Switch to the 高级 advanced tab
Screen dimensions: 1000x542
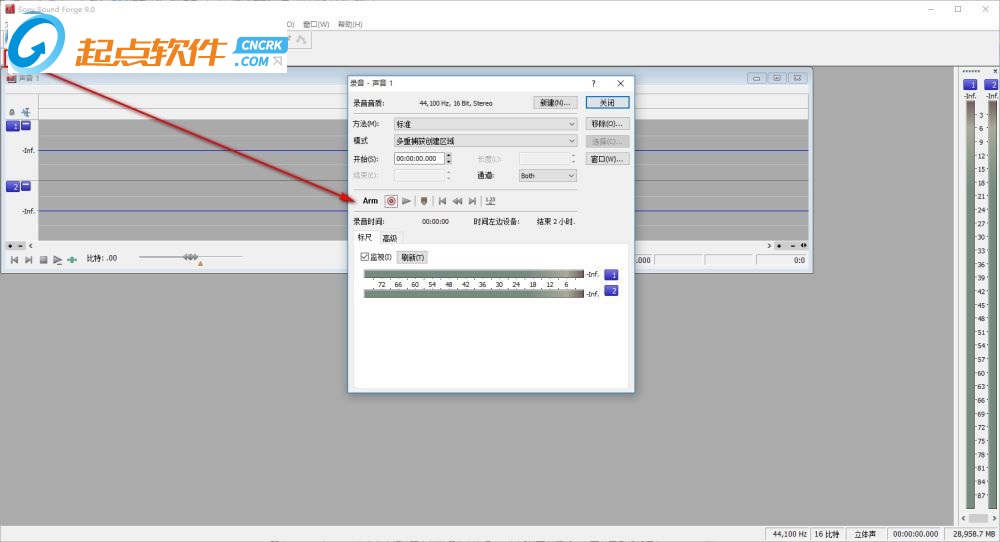pyautogui.click(x=390, y=238)
